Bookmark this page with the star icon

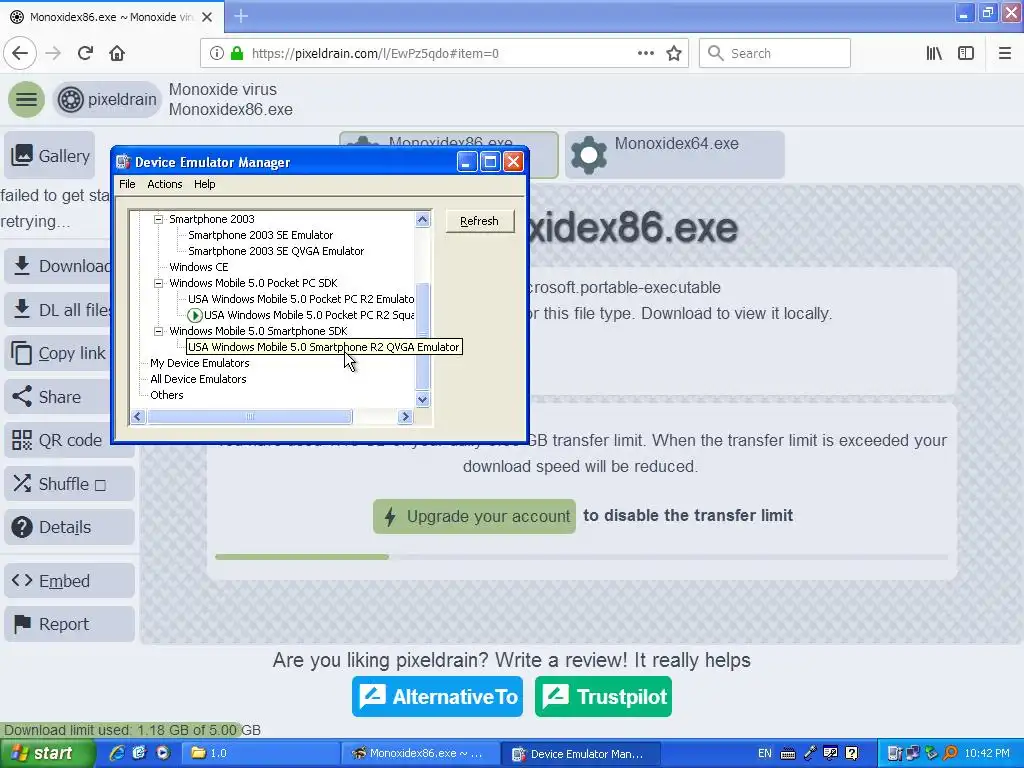coord(674,54)
